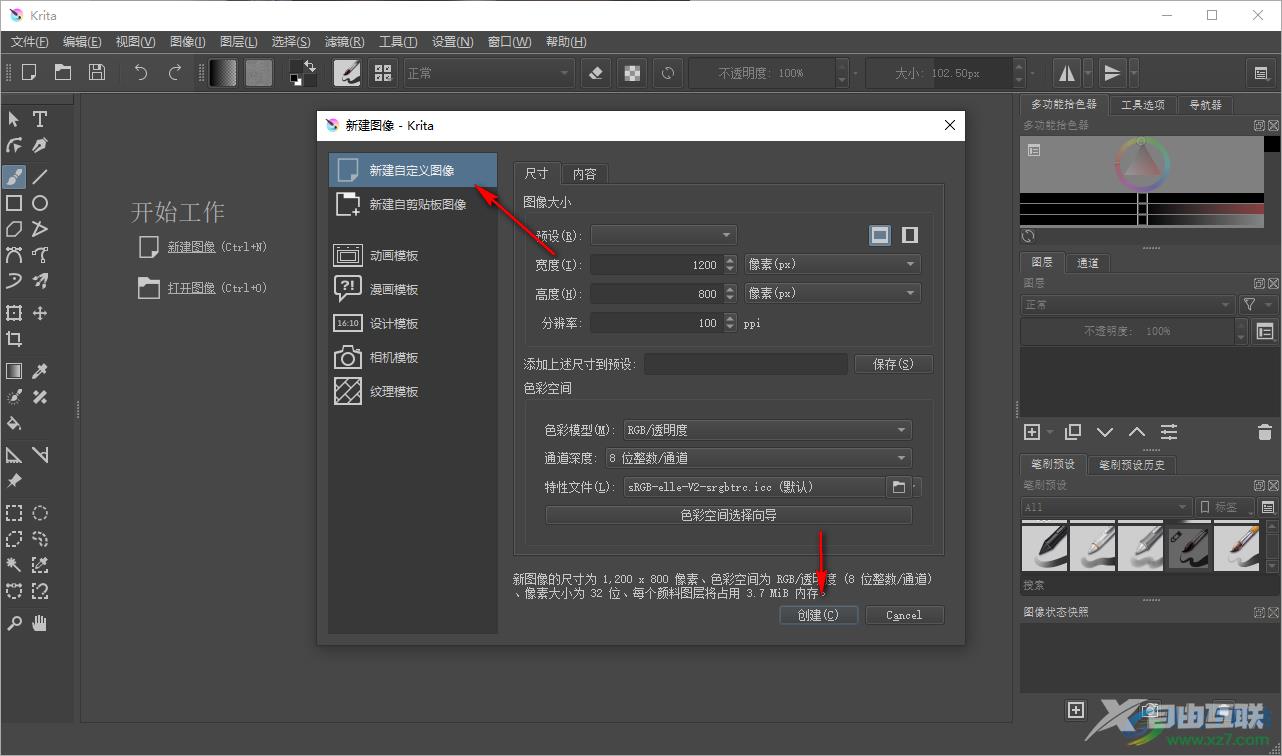The height and width of the screenshot is (756, 1282).
Task: Select the Zoom magnifier tool
Action: [14, 623]
